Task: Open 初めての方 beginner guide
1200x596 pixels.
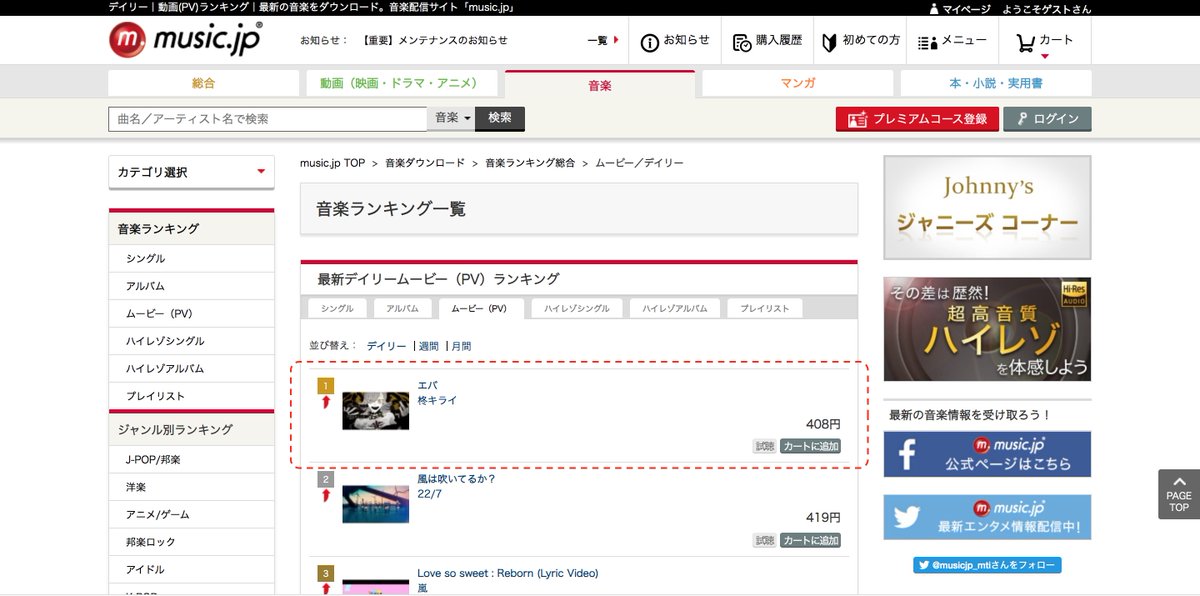Action: pyautogui.click(x=860, y=41)
